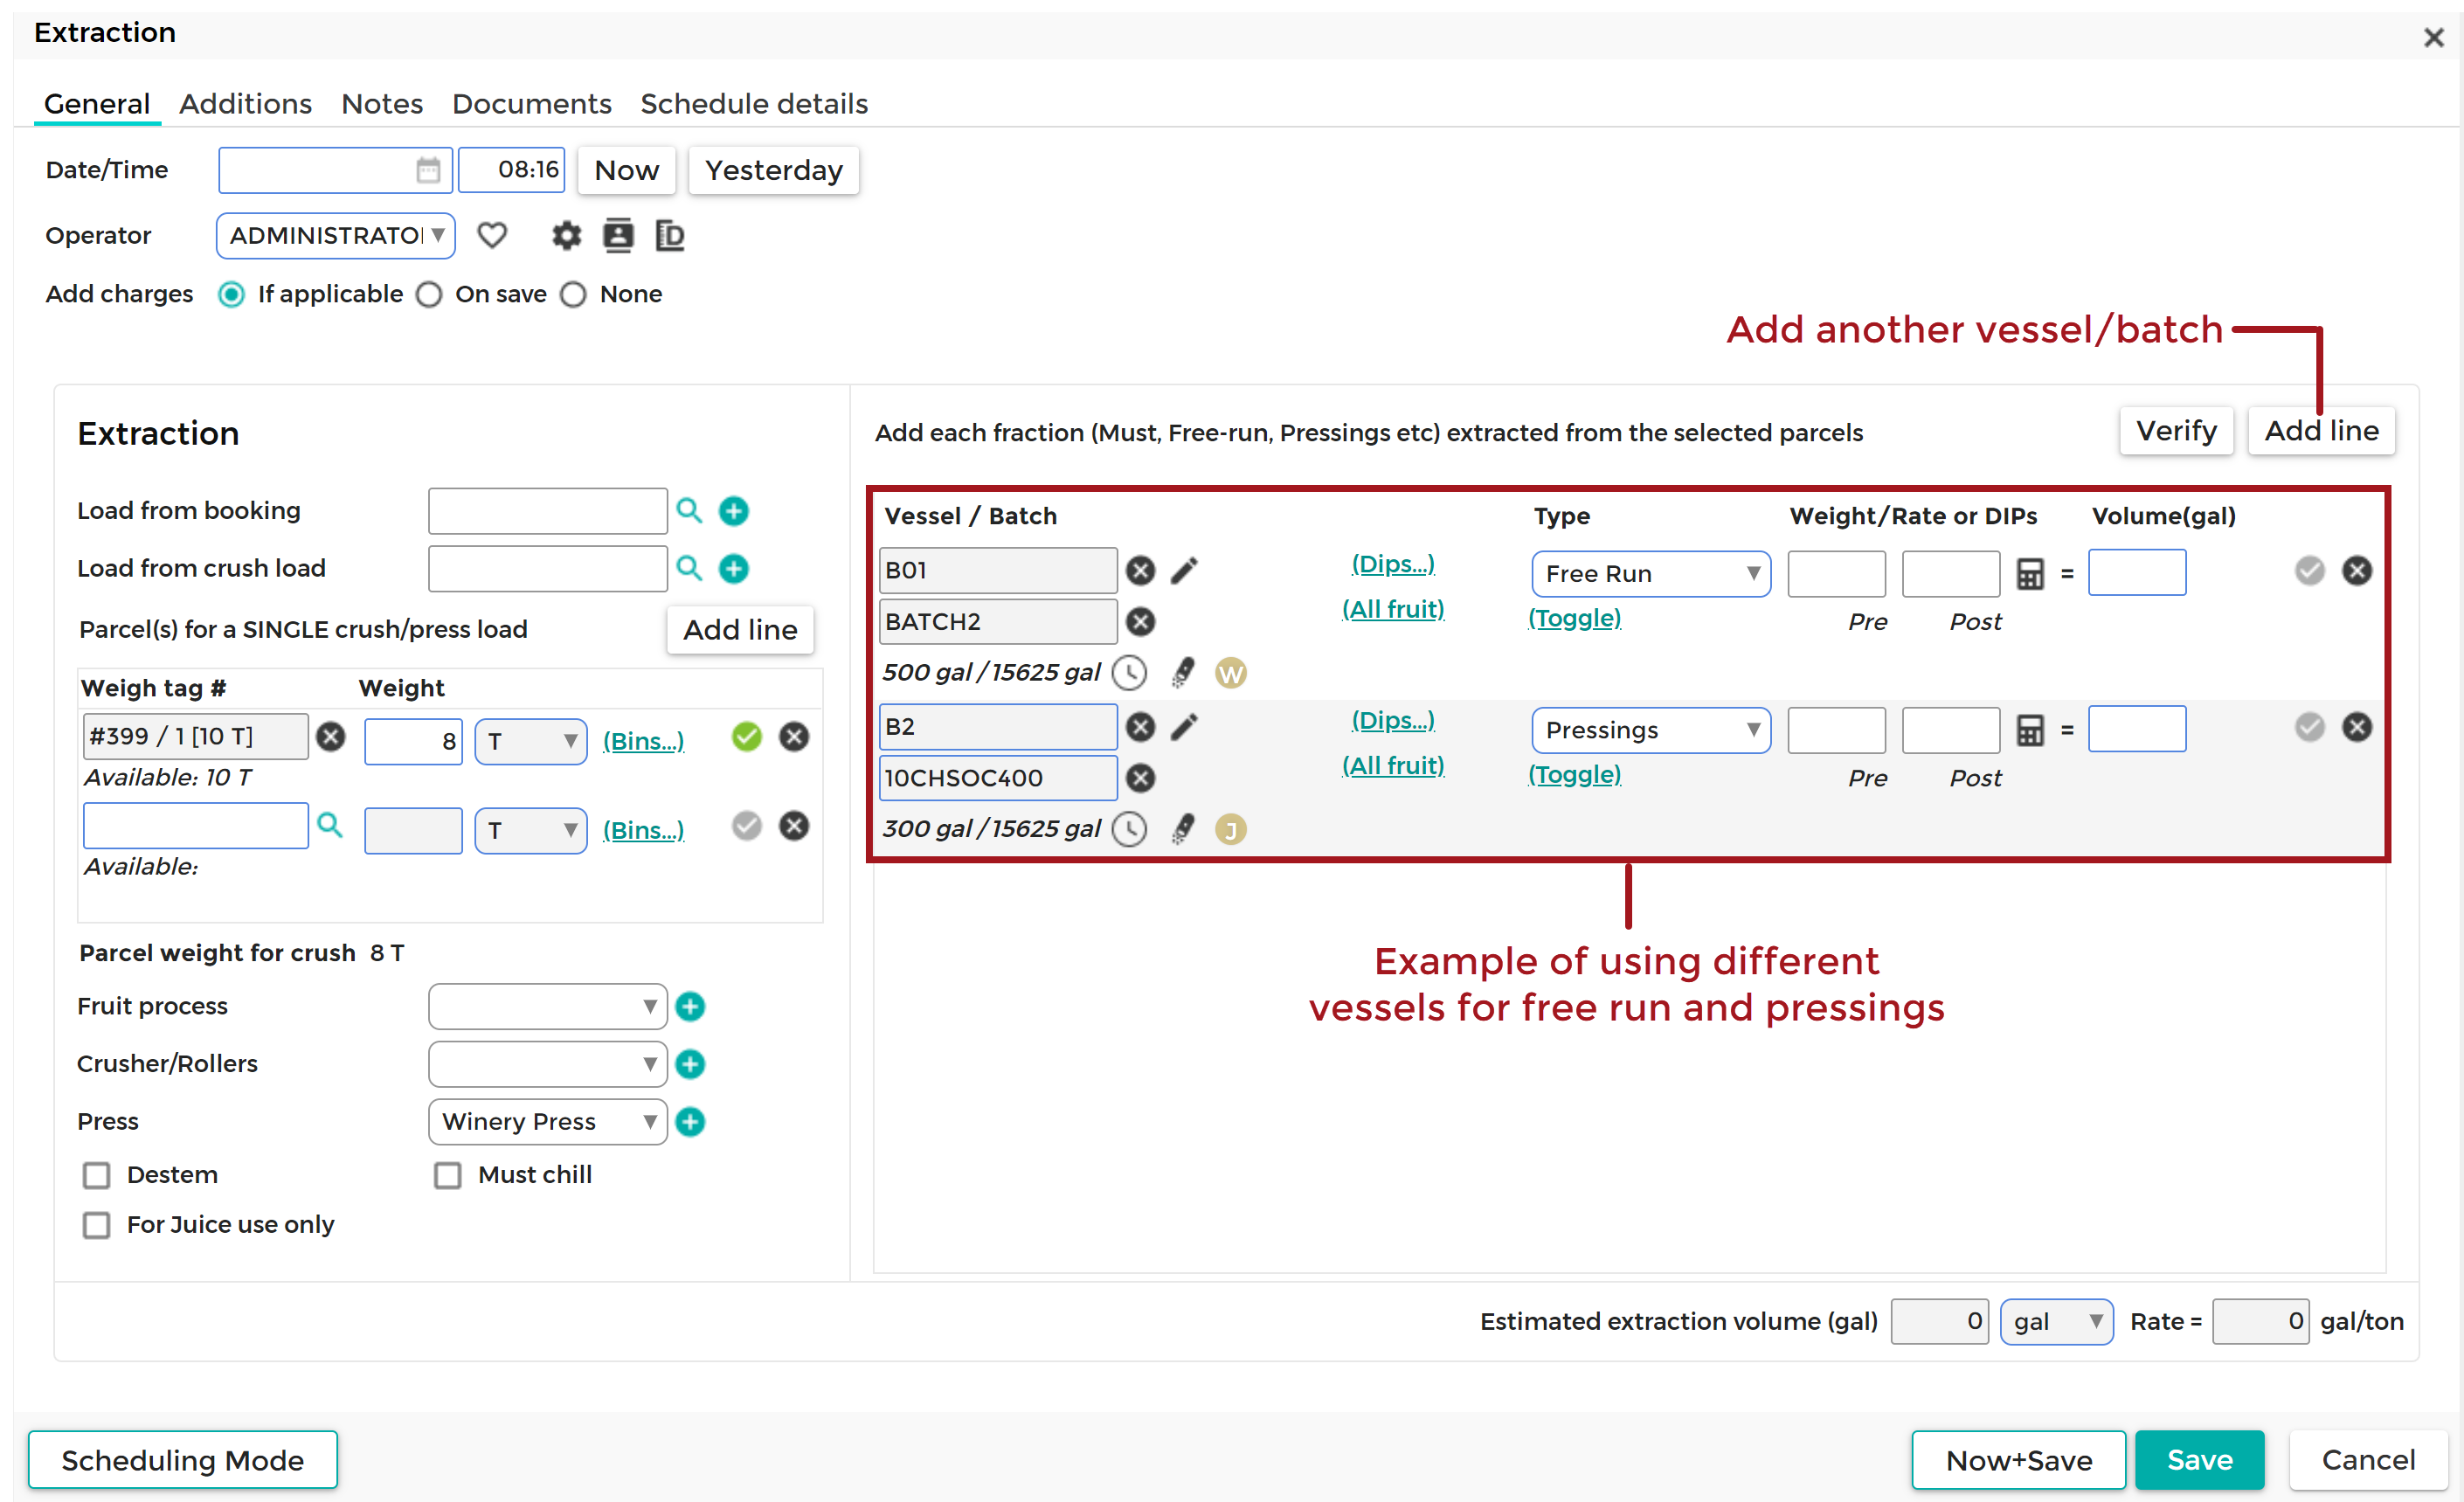Click the heart favorite operator icon
This screenshot has width=2464, height=1502.
coord(492,236)
